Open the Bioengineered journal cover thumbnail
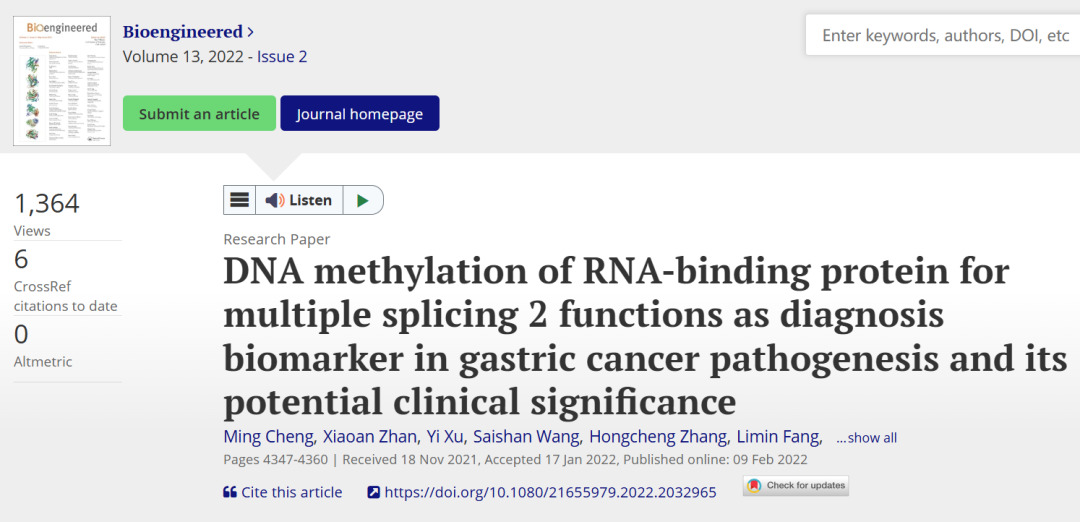1080x522 pixels. point(62,81)
